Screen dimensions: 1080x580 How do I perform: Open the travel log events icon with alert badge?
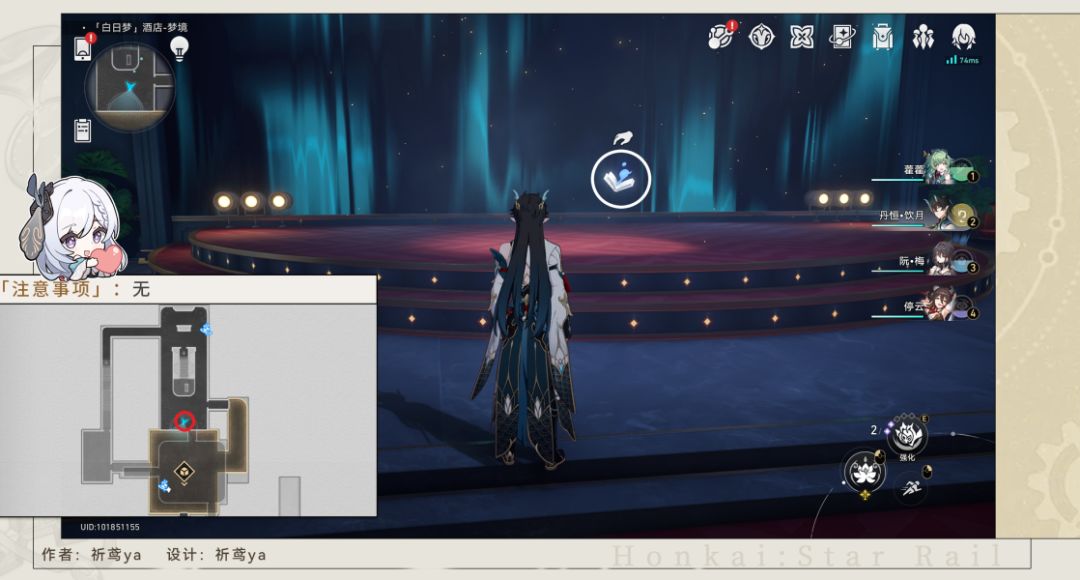[x=721, y=36]
